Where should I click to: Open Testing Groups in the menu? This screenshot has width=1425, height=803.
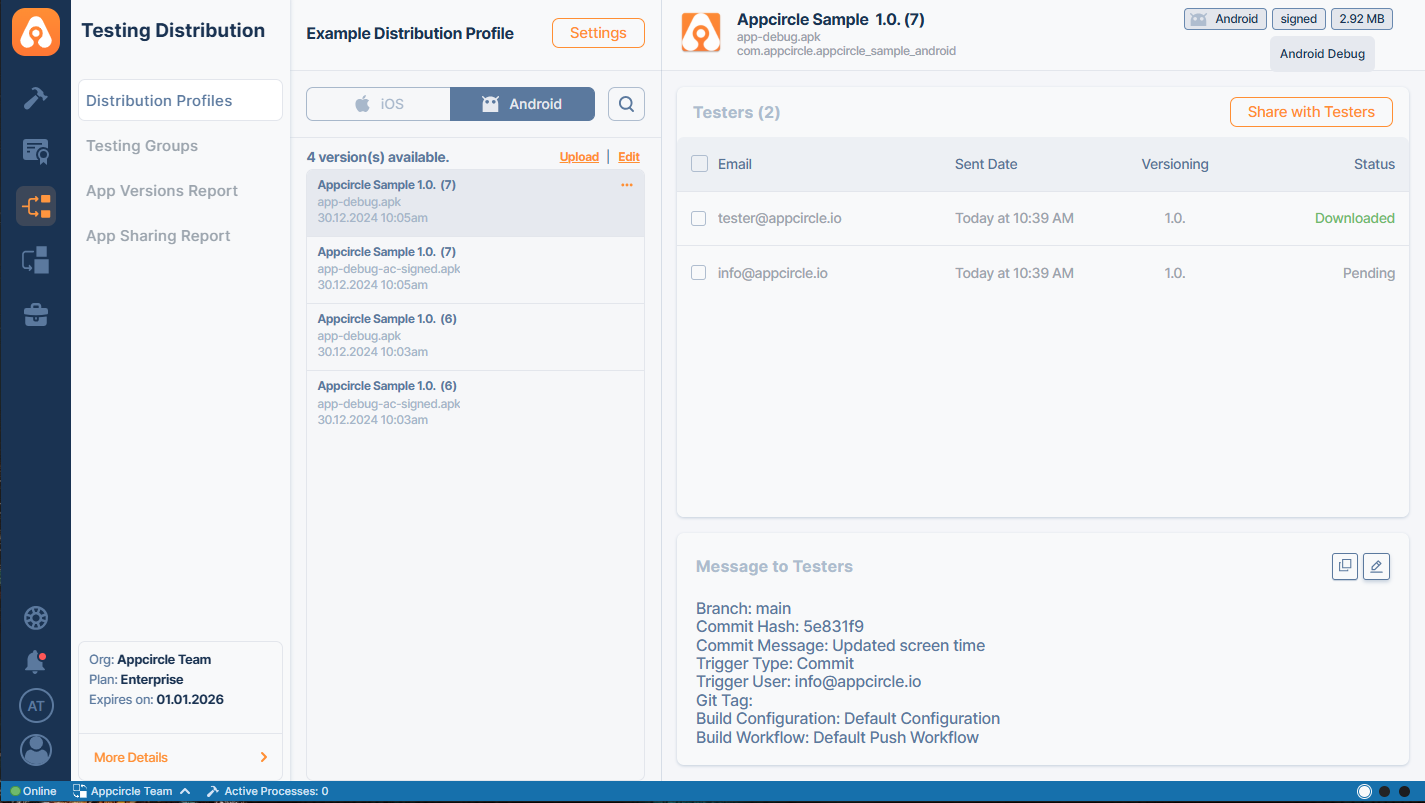tap(142, 146)
